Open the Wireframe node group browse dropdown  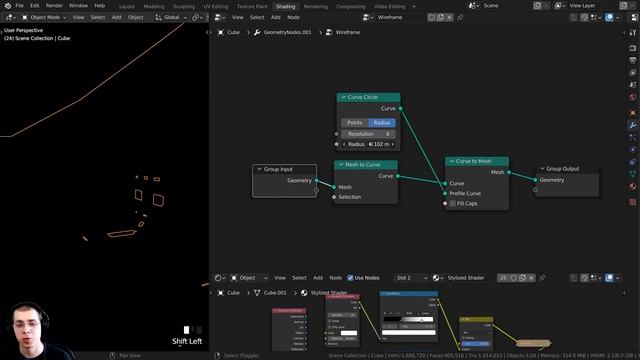click(x=367, y=18)
